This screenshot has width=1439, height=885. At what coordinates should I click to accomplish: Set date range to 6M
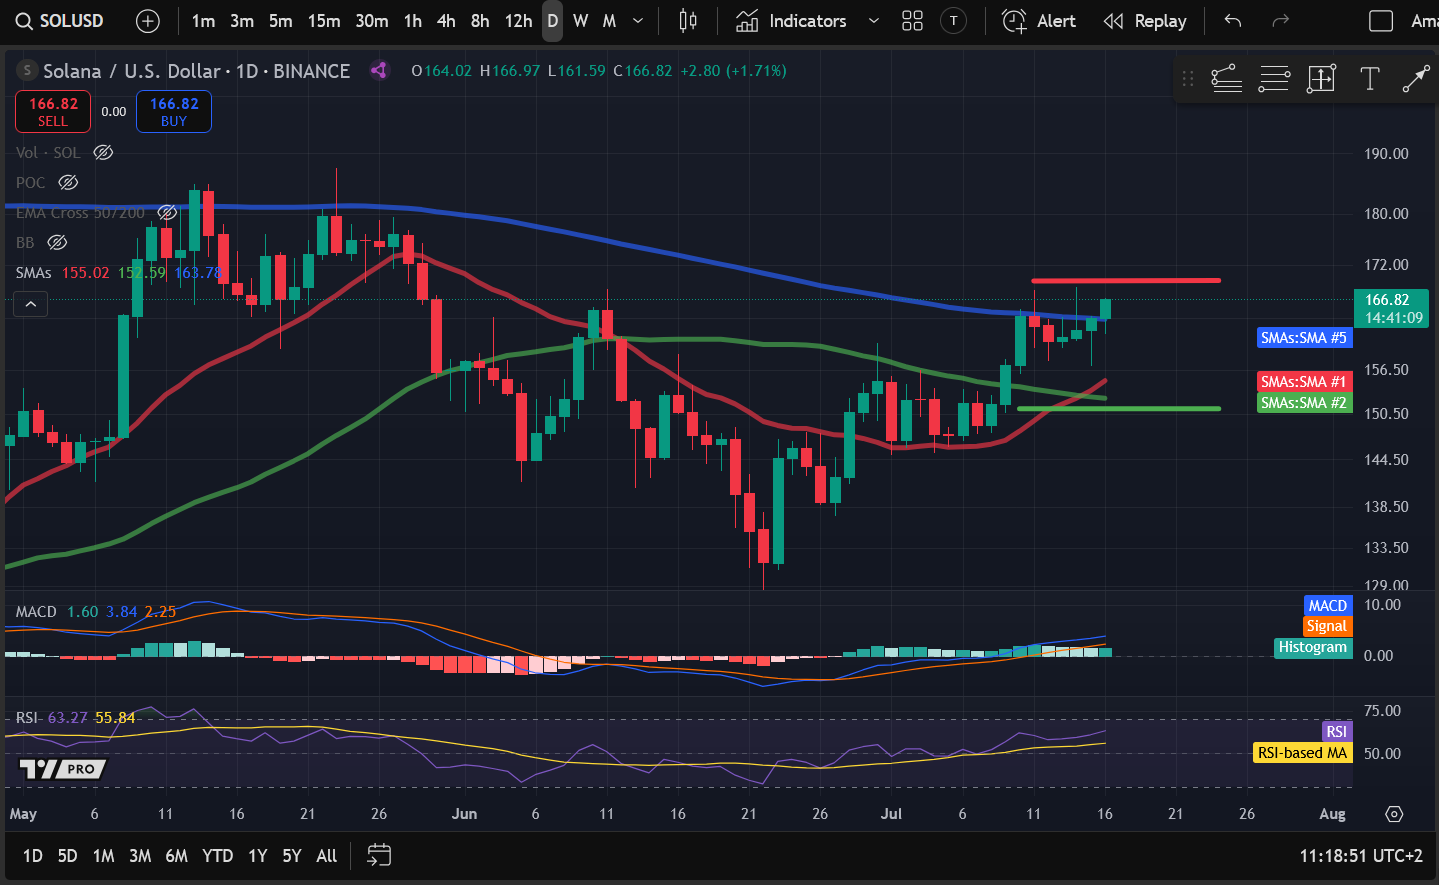176,855
